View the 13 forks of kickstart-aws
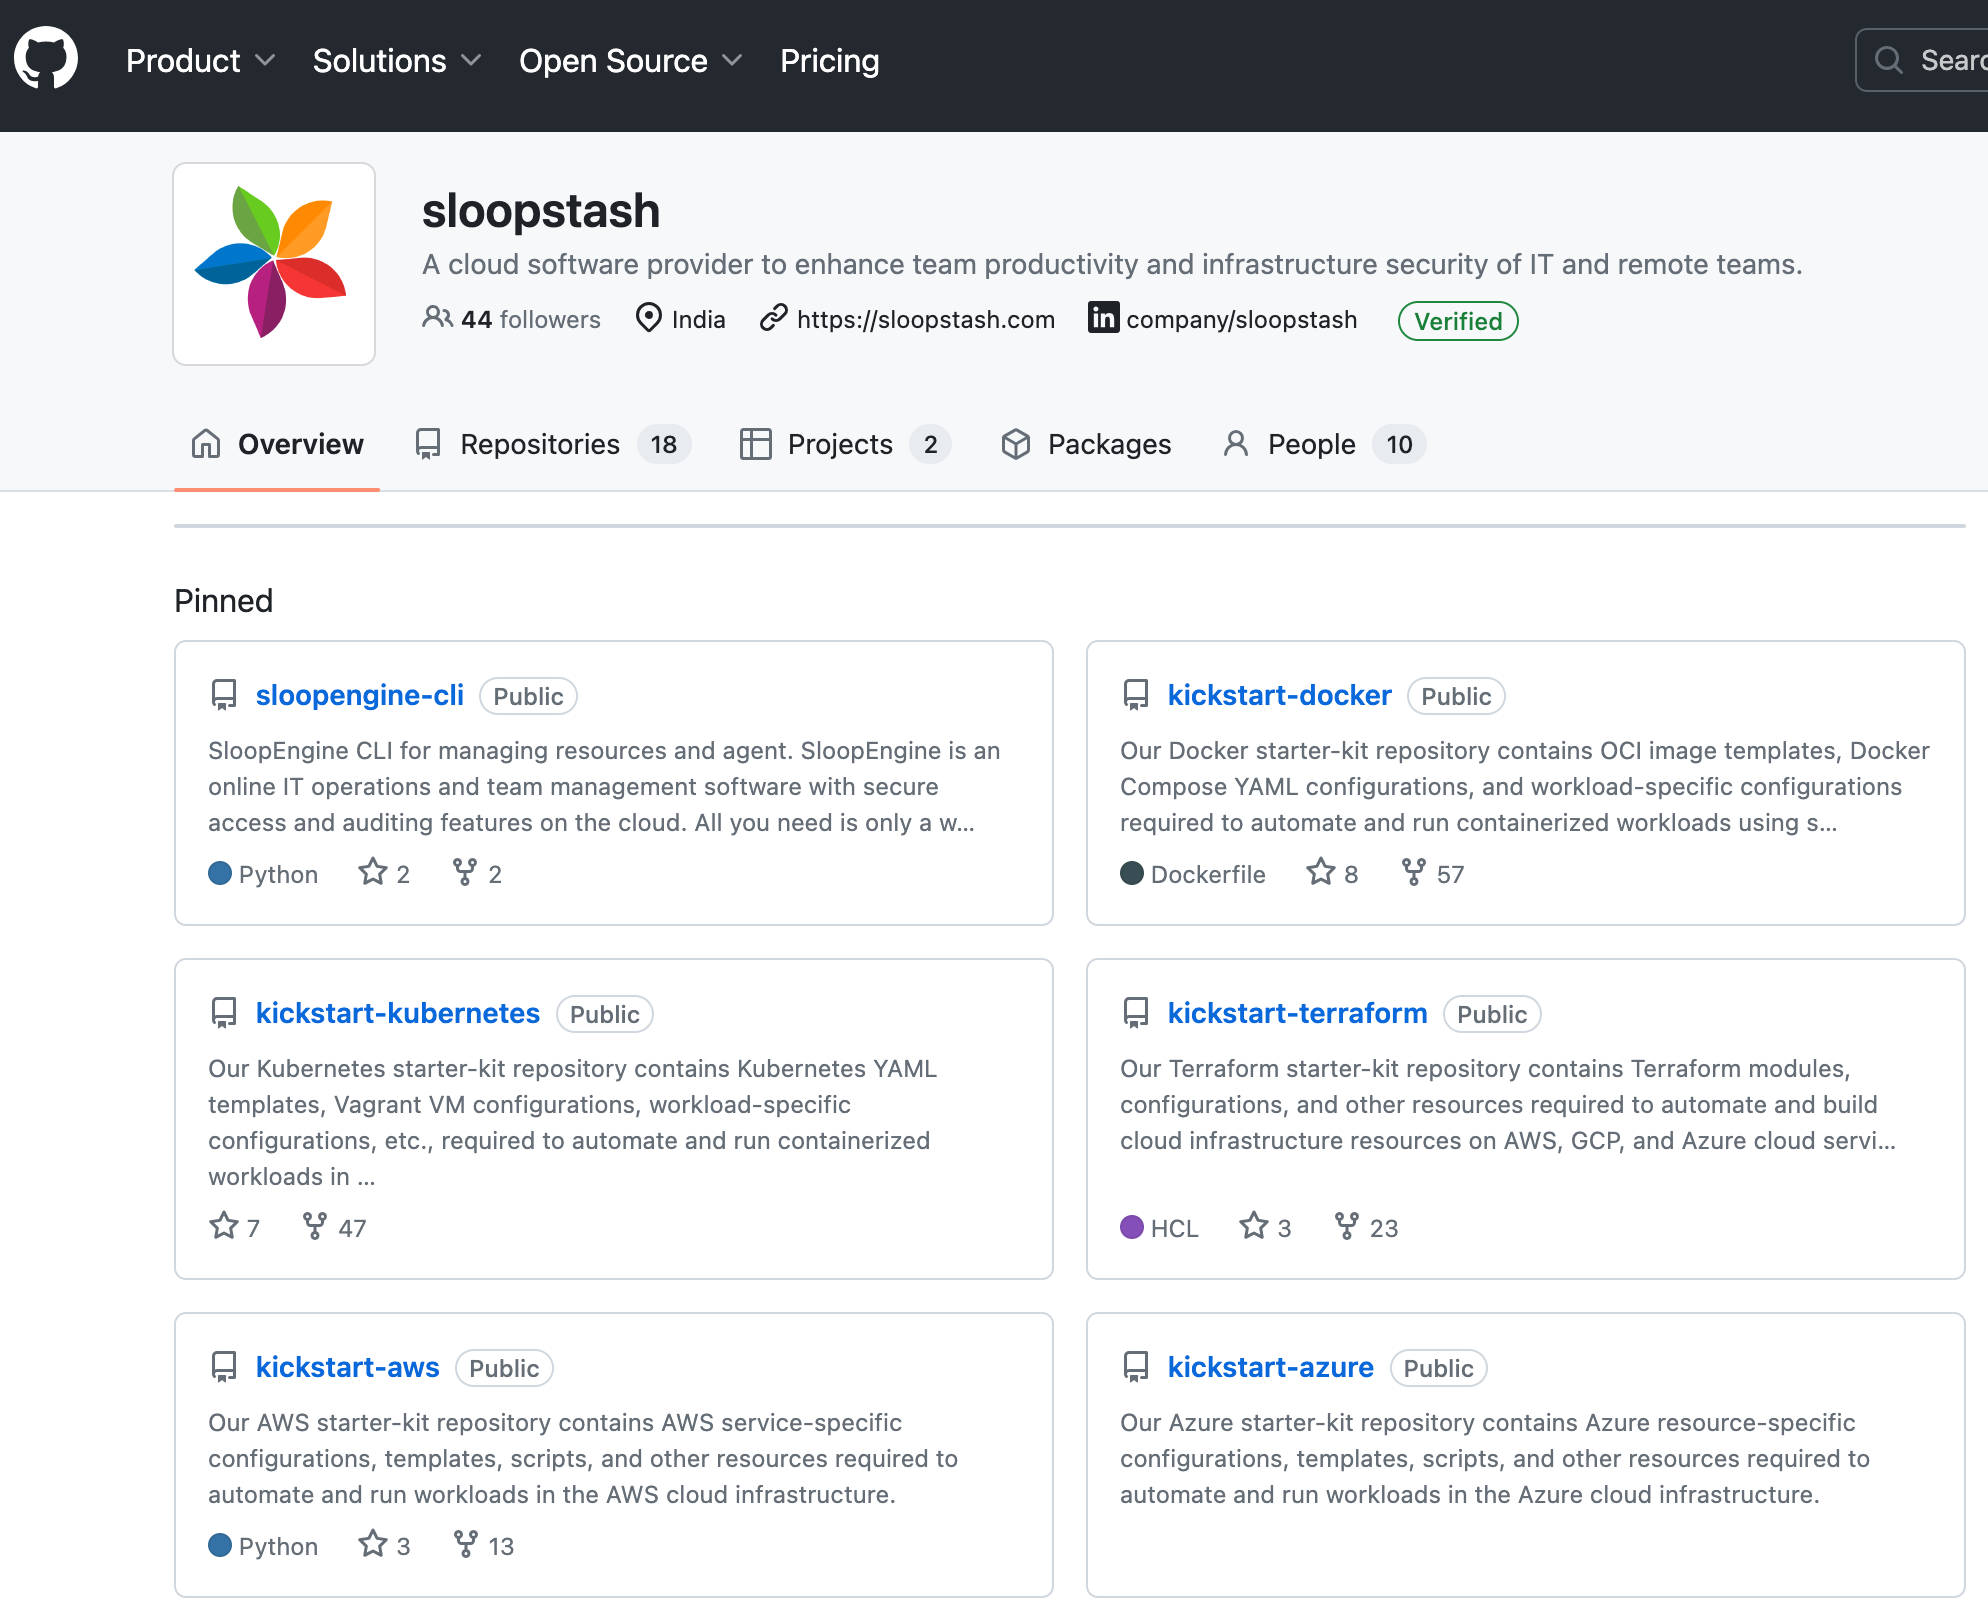Viewport: 1988px width, 1614px height. click(484, 1545)
